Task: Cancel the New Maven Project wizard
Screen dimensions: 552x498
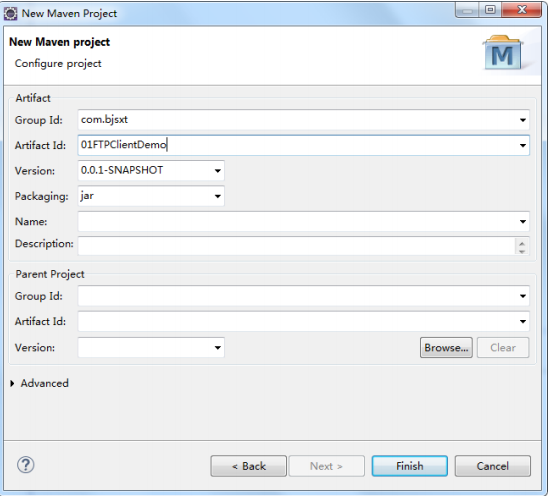Action: 493,466
